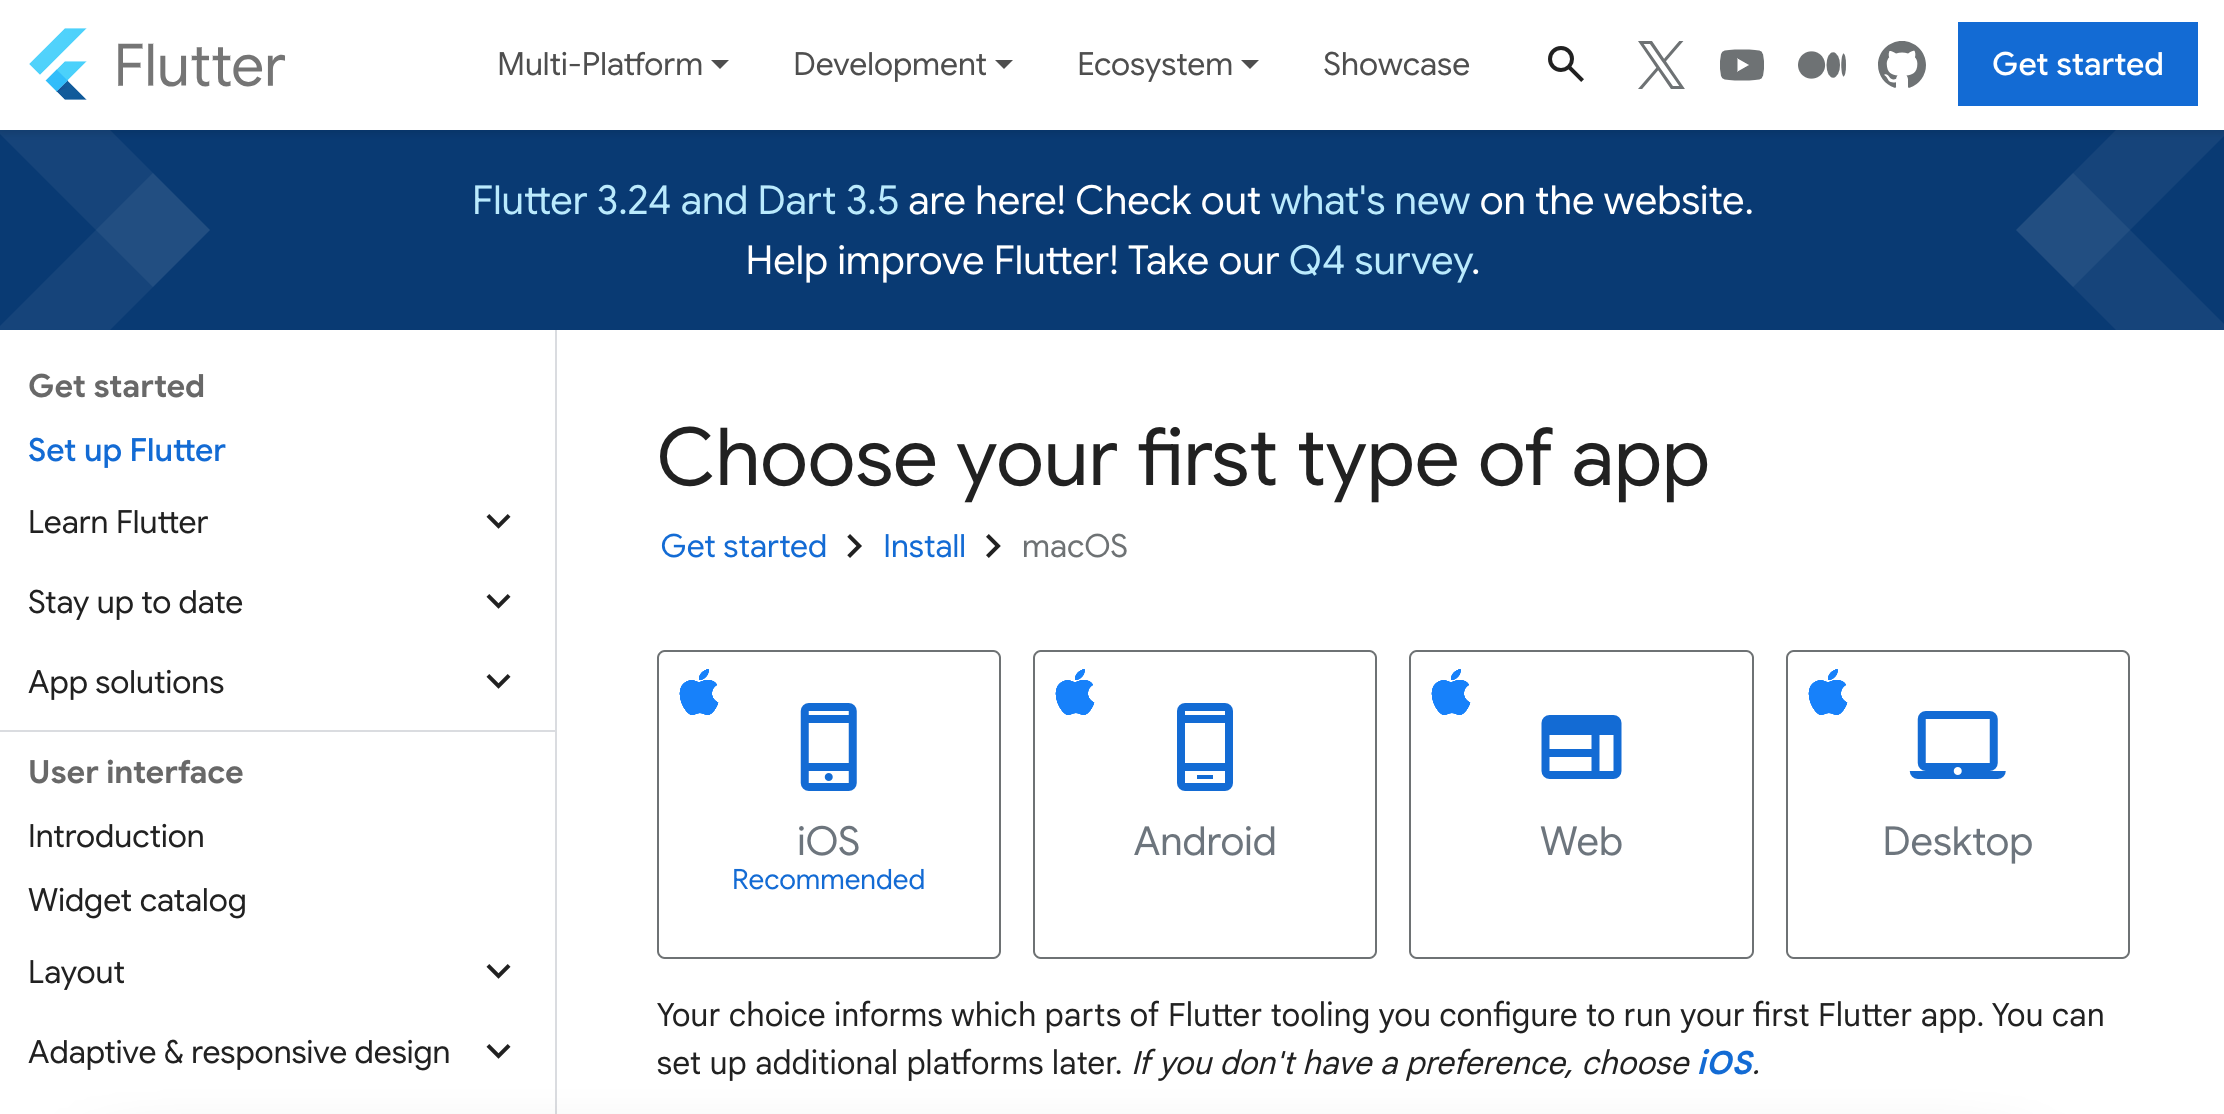Image resolution: width=2224 pixels, height=1114 pixels.
Task: Click the blue Get started button
Action: pos(2077,64)
